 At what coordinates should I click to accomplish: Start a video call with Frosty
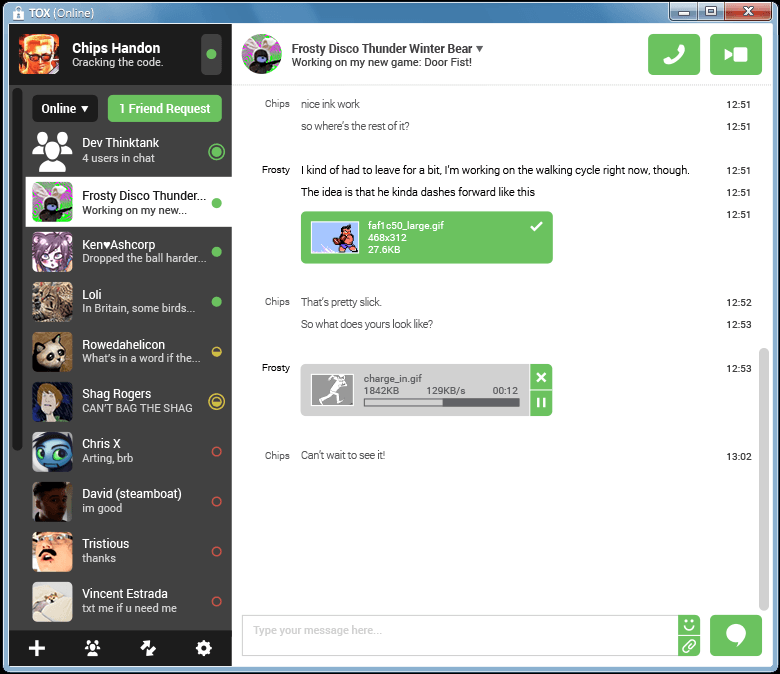[735, 54]
